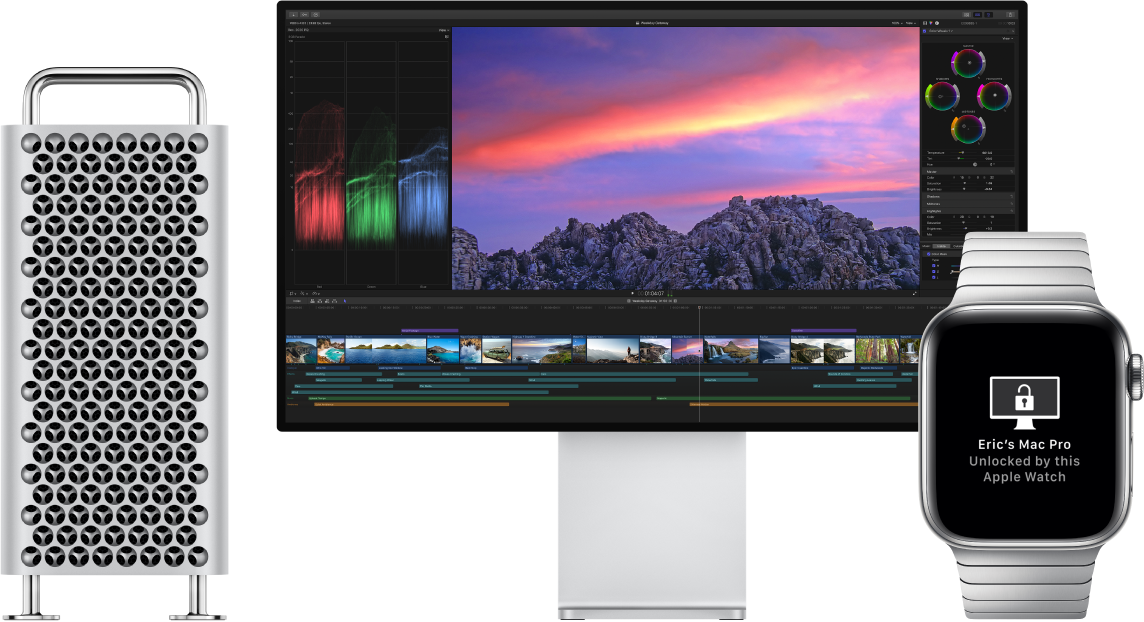Go forward in timeline history arrow
This screenshot has width=1144, height=622.
click(x=675, y=300)
